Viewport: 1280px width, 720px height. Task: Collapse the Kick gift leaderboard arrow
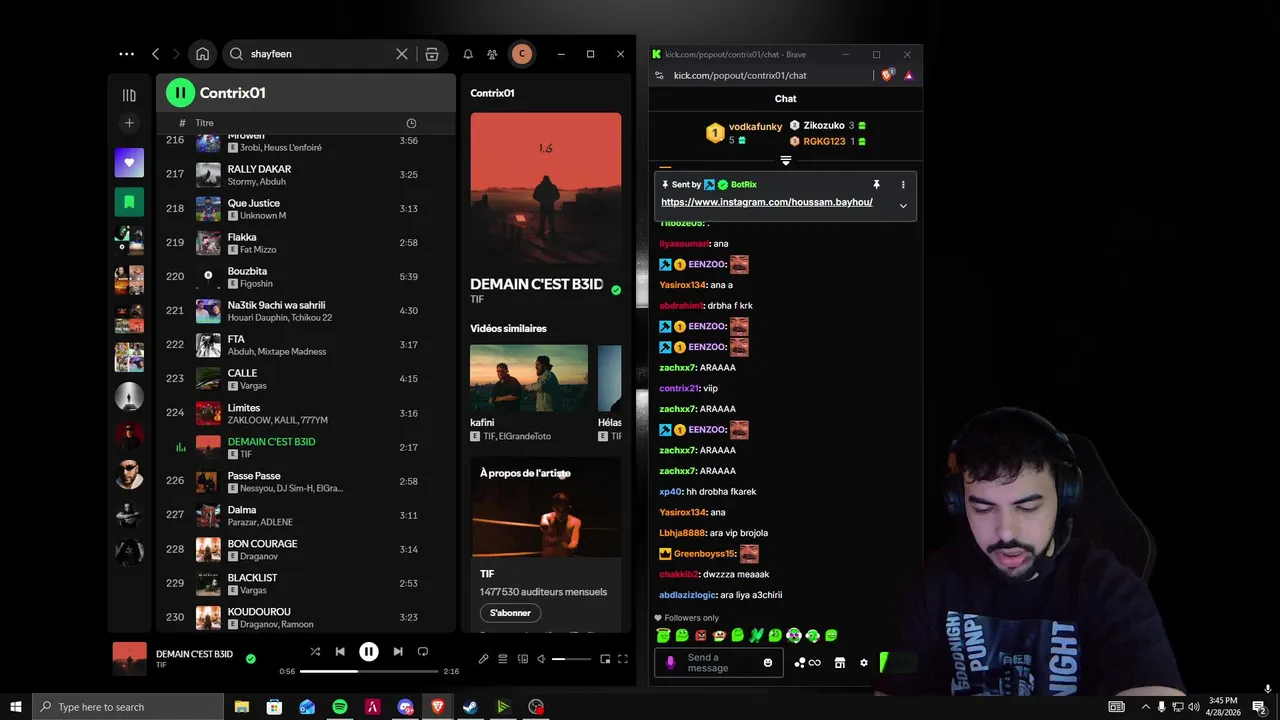(x=786, y=160)
